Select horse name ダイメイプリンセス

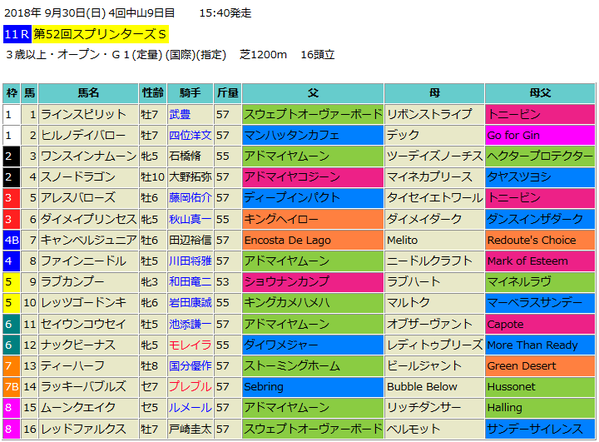[88, 219]
